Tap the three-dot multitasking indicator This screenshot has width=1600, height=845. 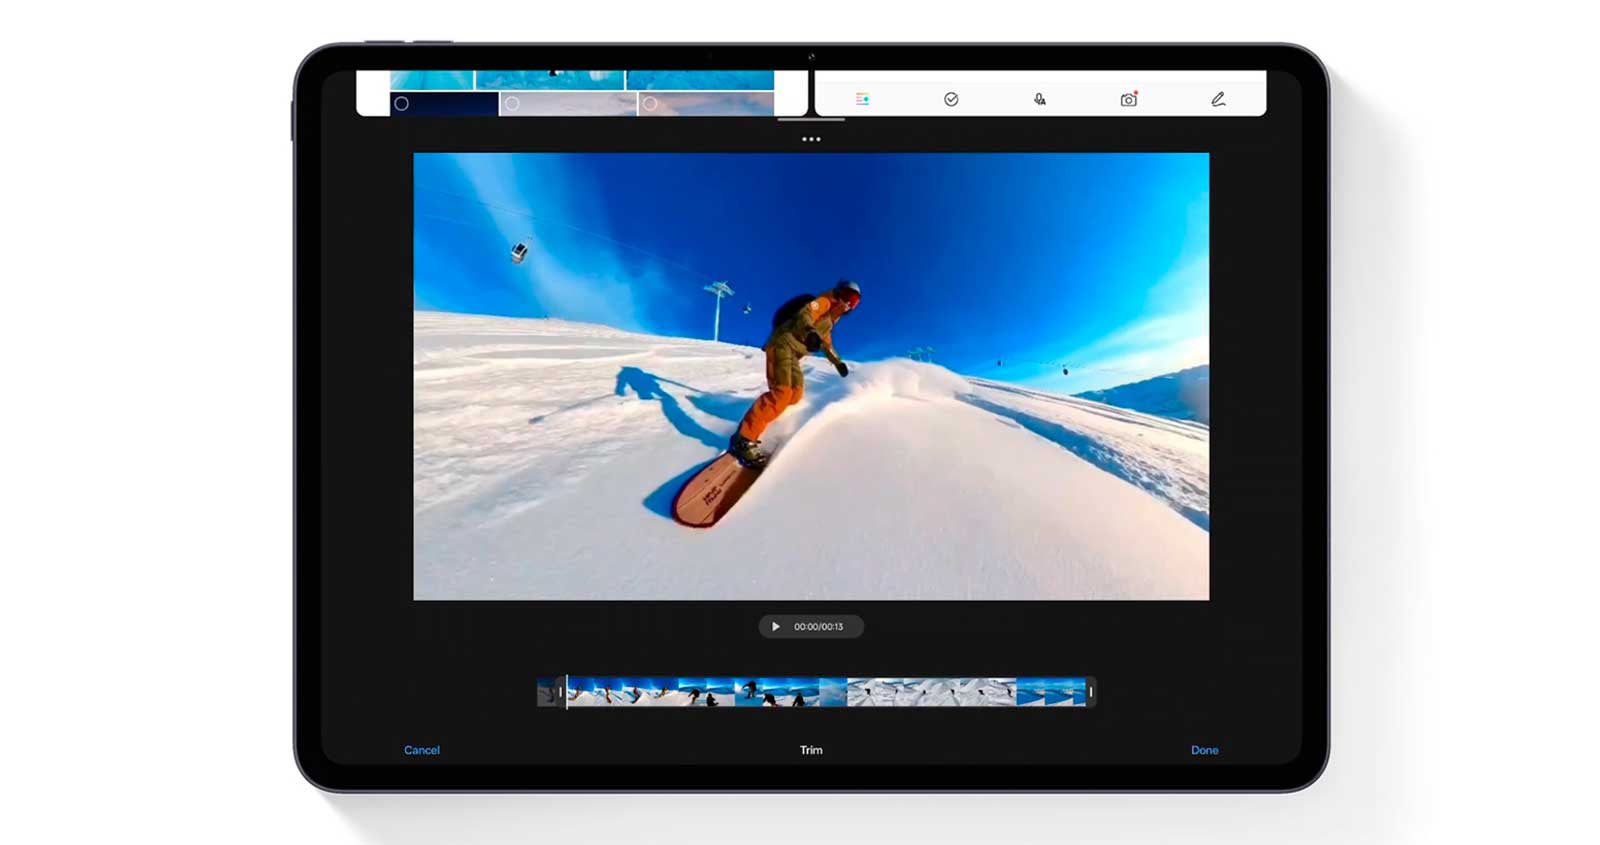pyautogui.click(x=811, y=139)
